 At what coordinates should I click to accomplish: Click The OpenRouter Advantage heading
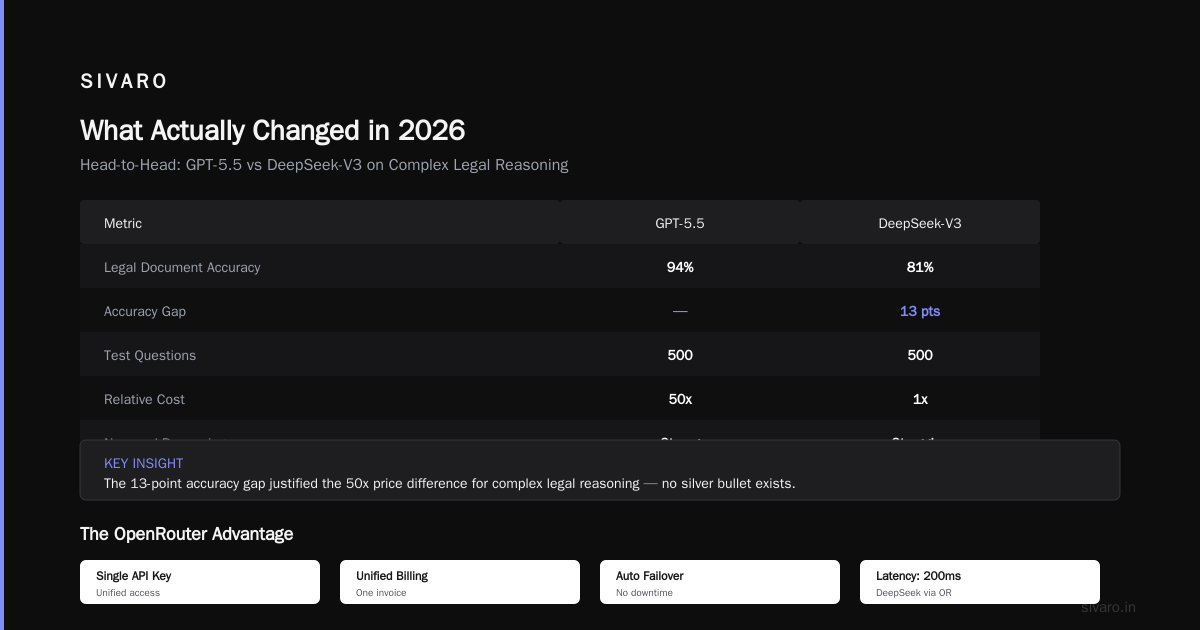[x=187, y=534]
